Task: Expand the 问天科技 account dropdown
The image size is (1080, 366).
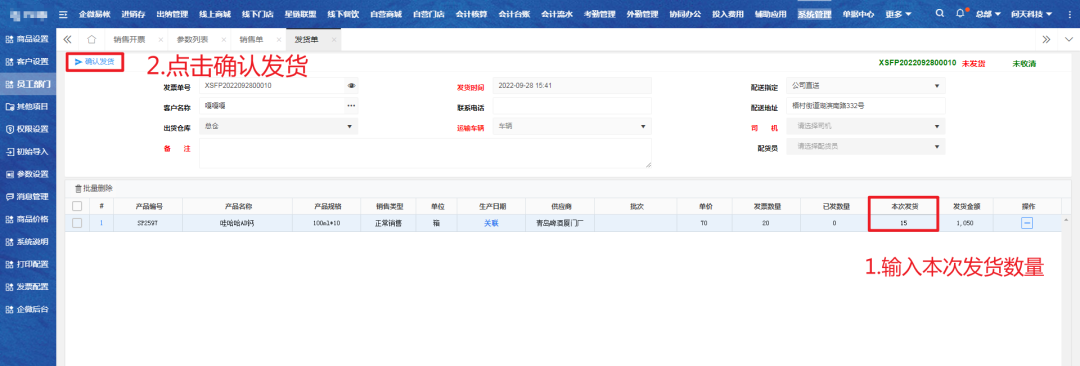Action: (1031, 14)
